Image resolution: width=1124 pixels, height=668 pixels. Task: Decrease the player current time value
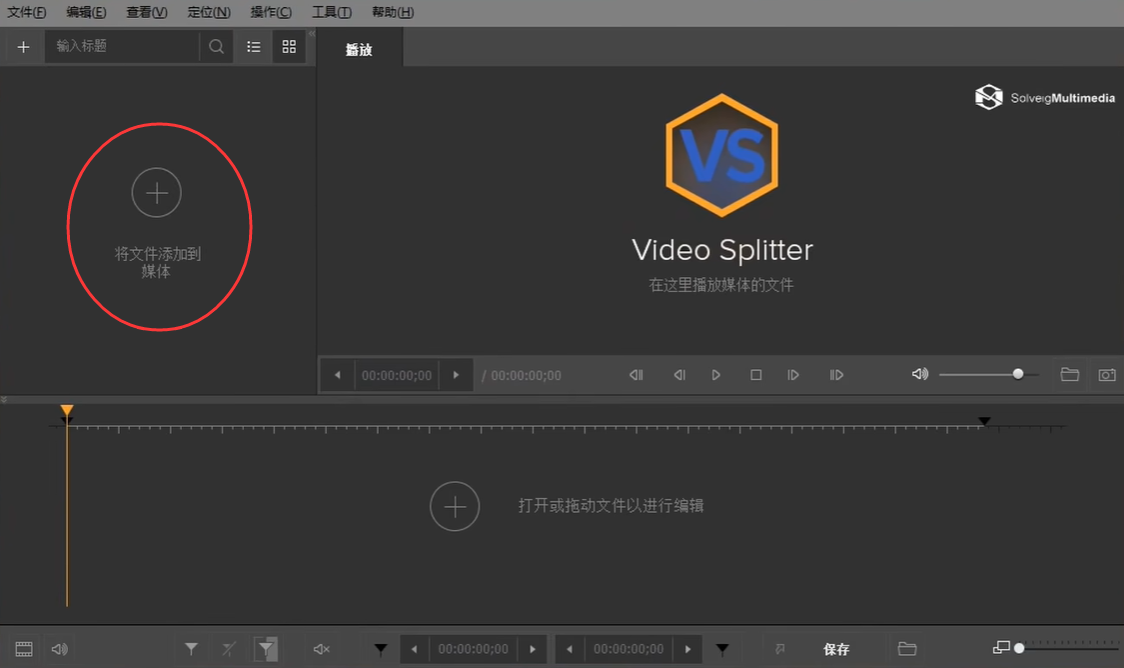(338, 375)
